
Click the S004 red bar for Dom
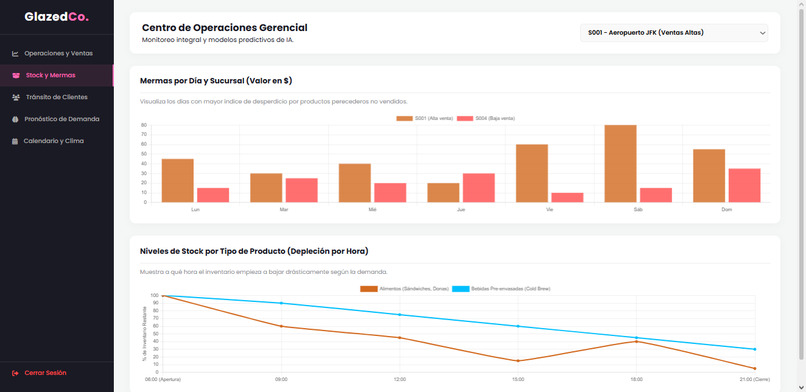pyautogui.click(x=744, y=185)
